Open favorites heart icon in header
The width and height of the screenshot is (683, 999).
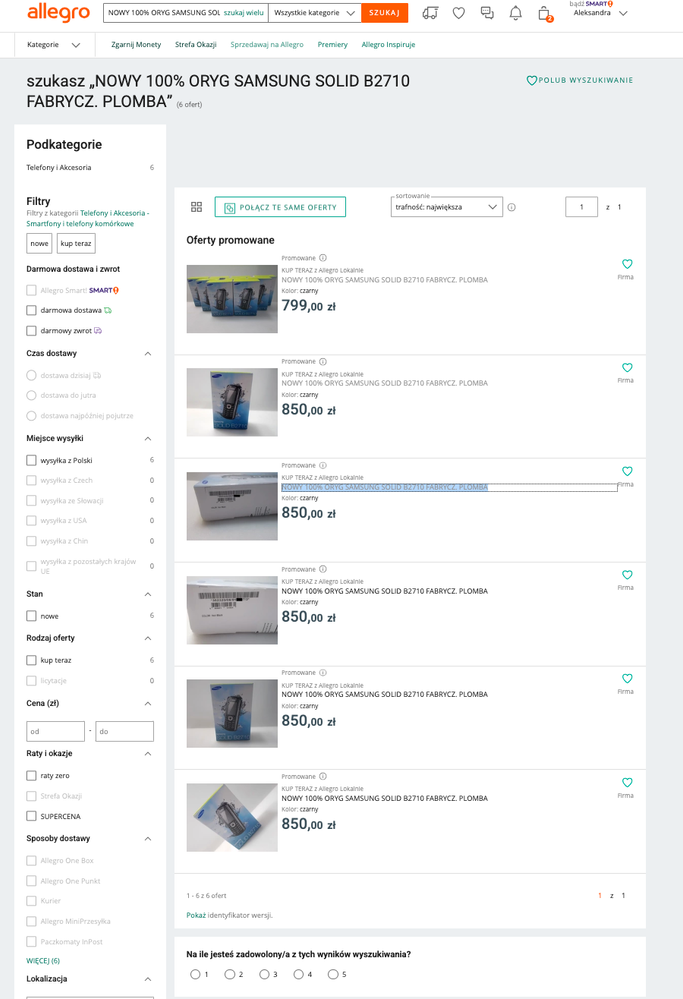459,13
